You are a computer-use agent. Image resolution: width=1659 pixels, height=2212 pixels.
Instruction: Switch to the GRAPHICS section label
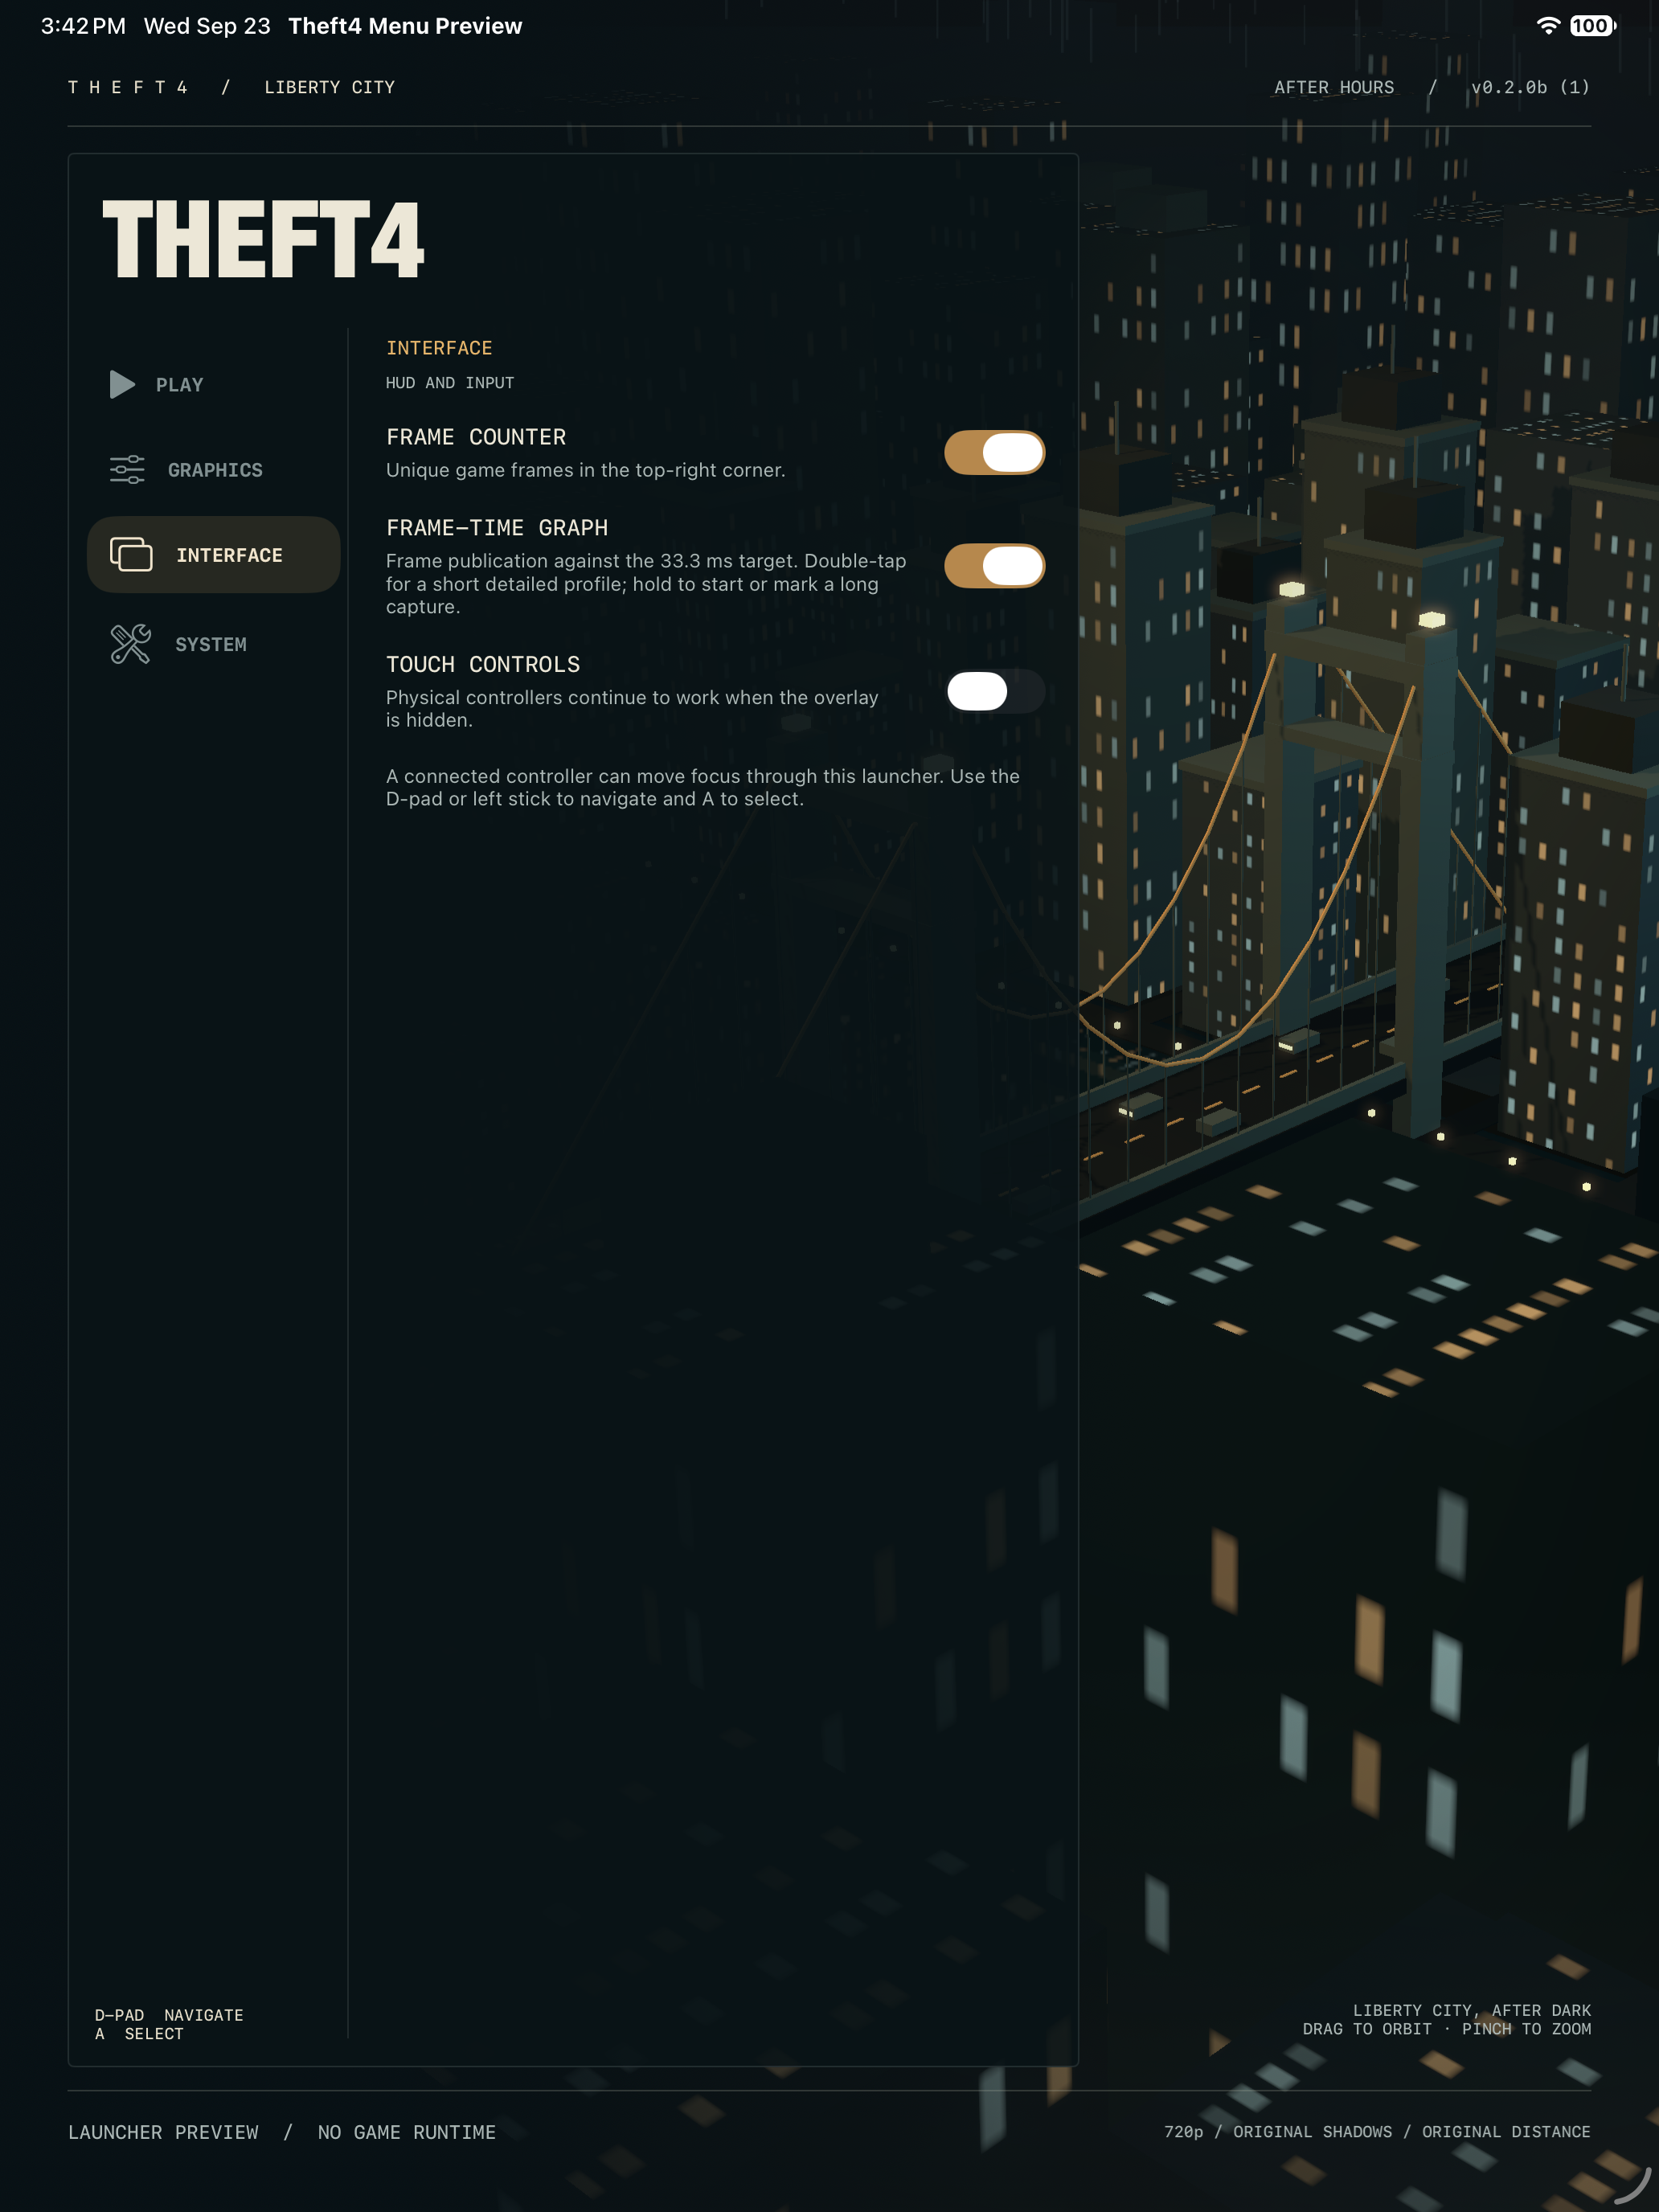pyautogui.click(x=215, y=470)
